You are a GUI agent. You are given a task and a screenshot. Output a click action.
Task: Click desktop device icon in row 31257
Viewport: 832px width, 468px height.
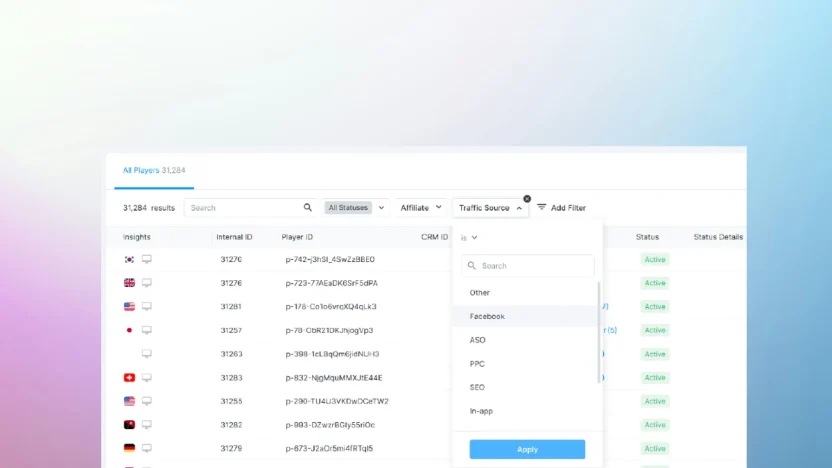147,330
